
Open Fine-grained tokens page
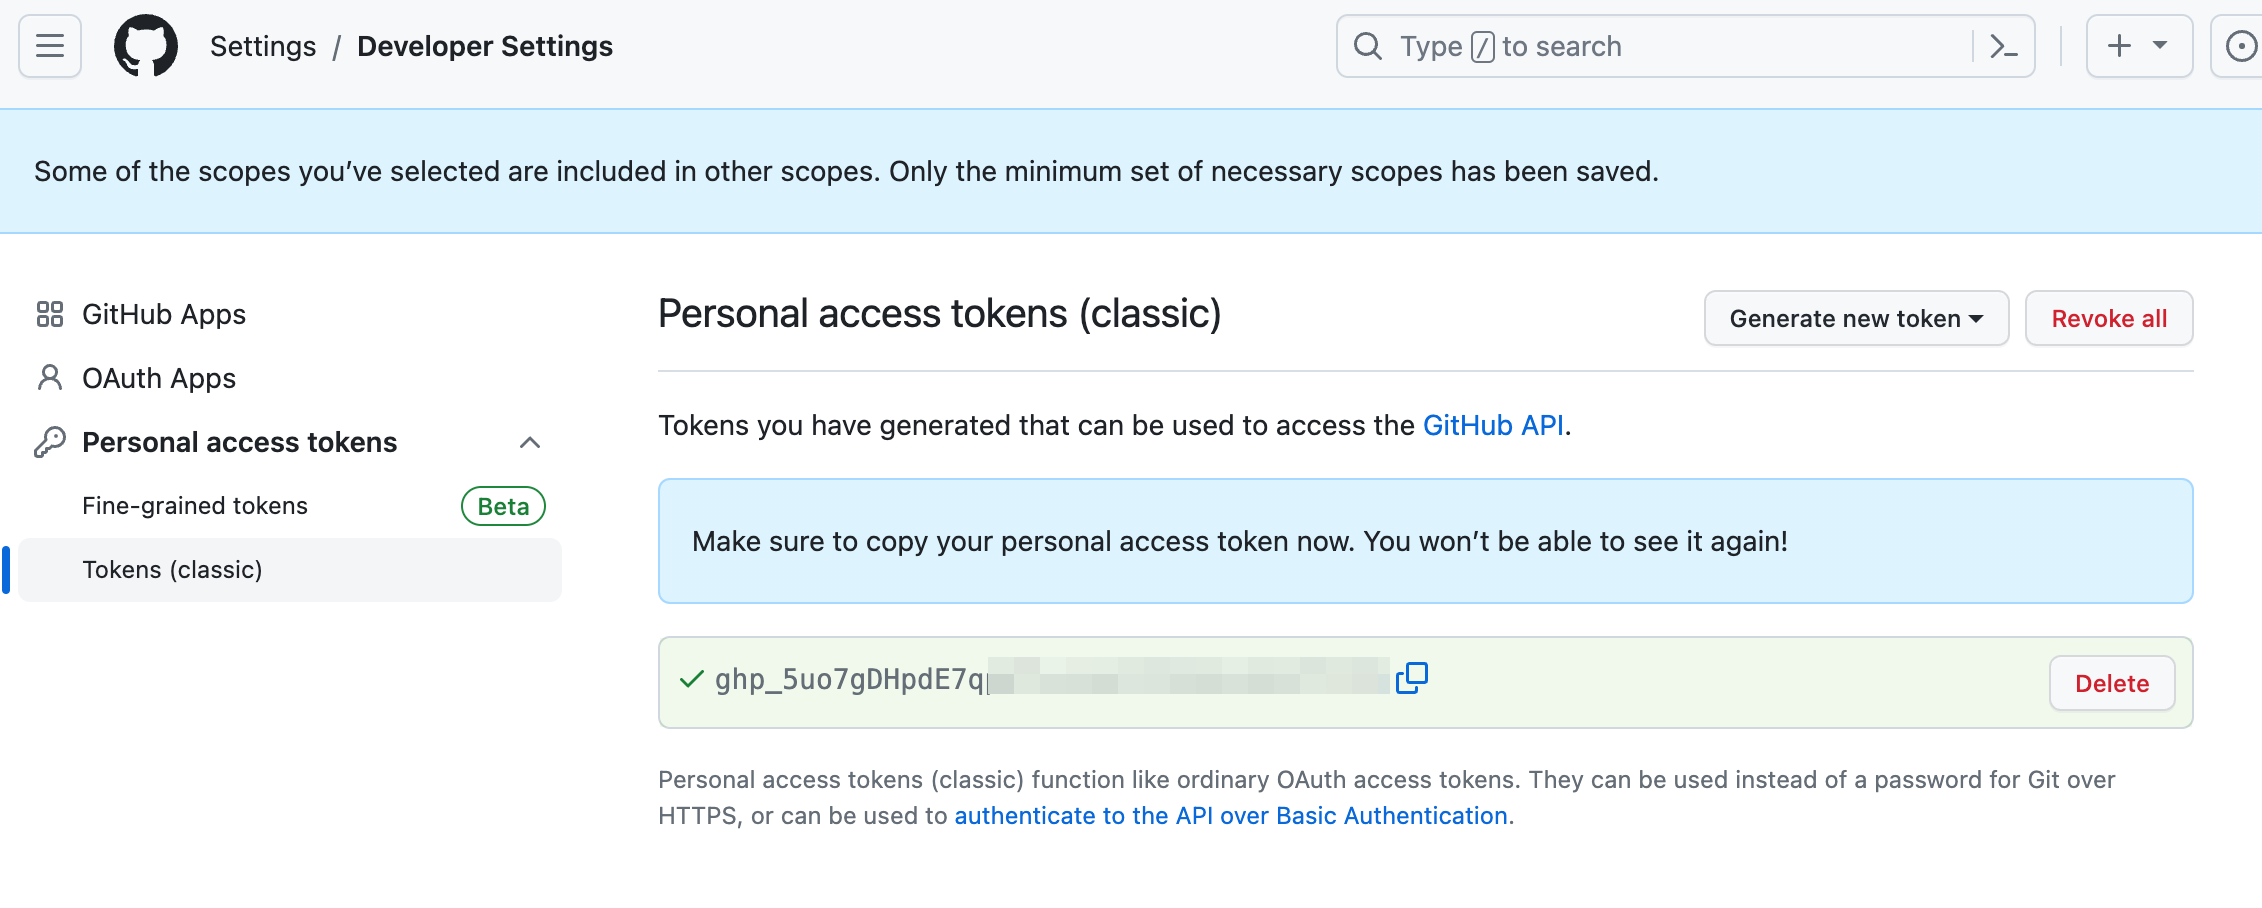195,506
